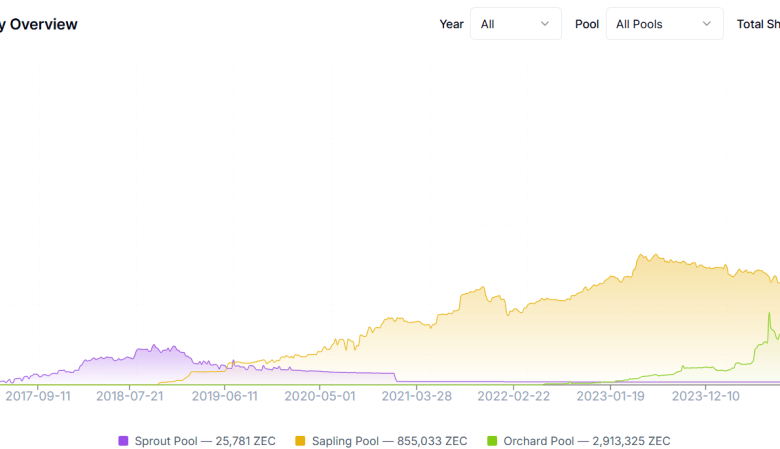Click the green Orchard Pool legend swatch
Screen dimensions: 780x449
point(492,441)
